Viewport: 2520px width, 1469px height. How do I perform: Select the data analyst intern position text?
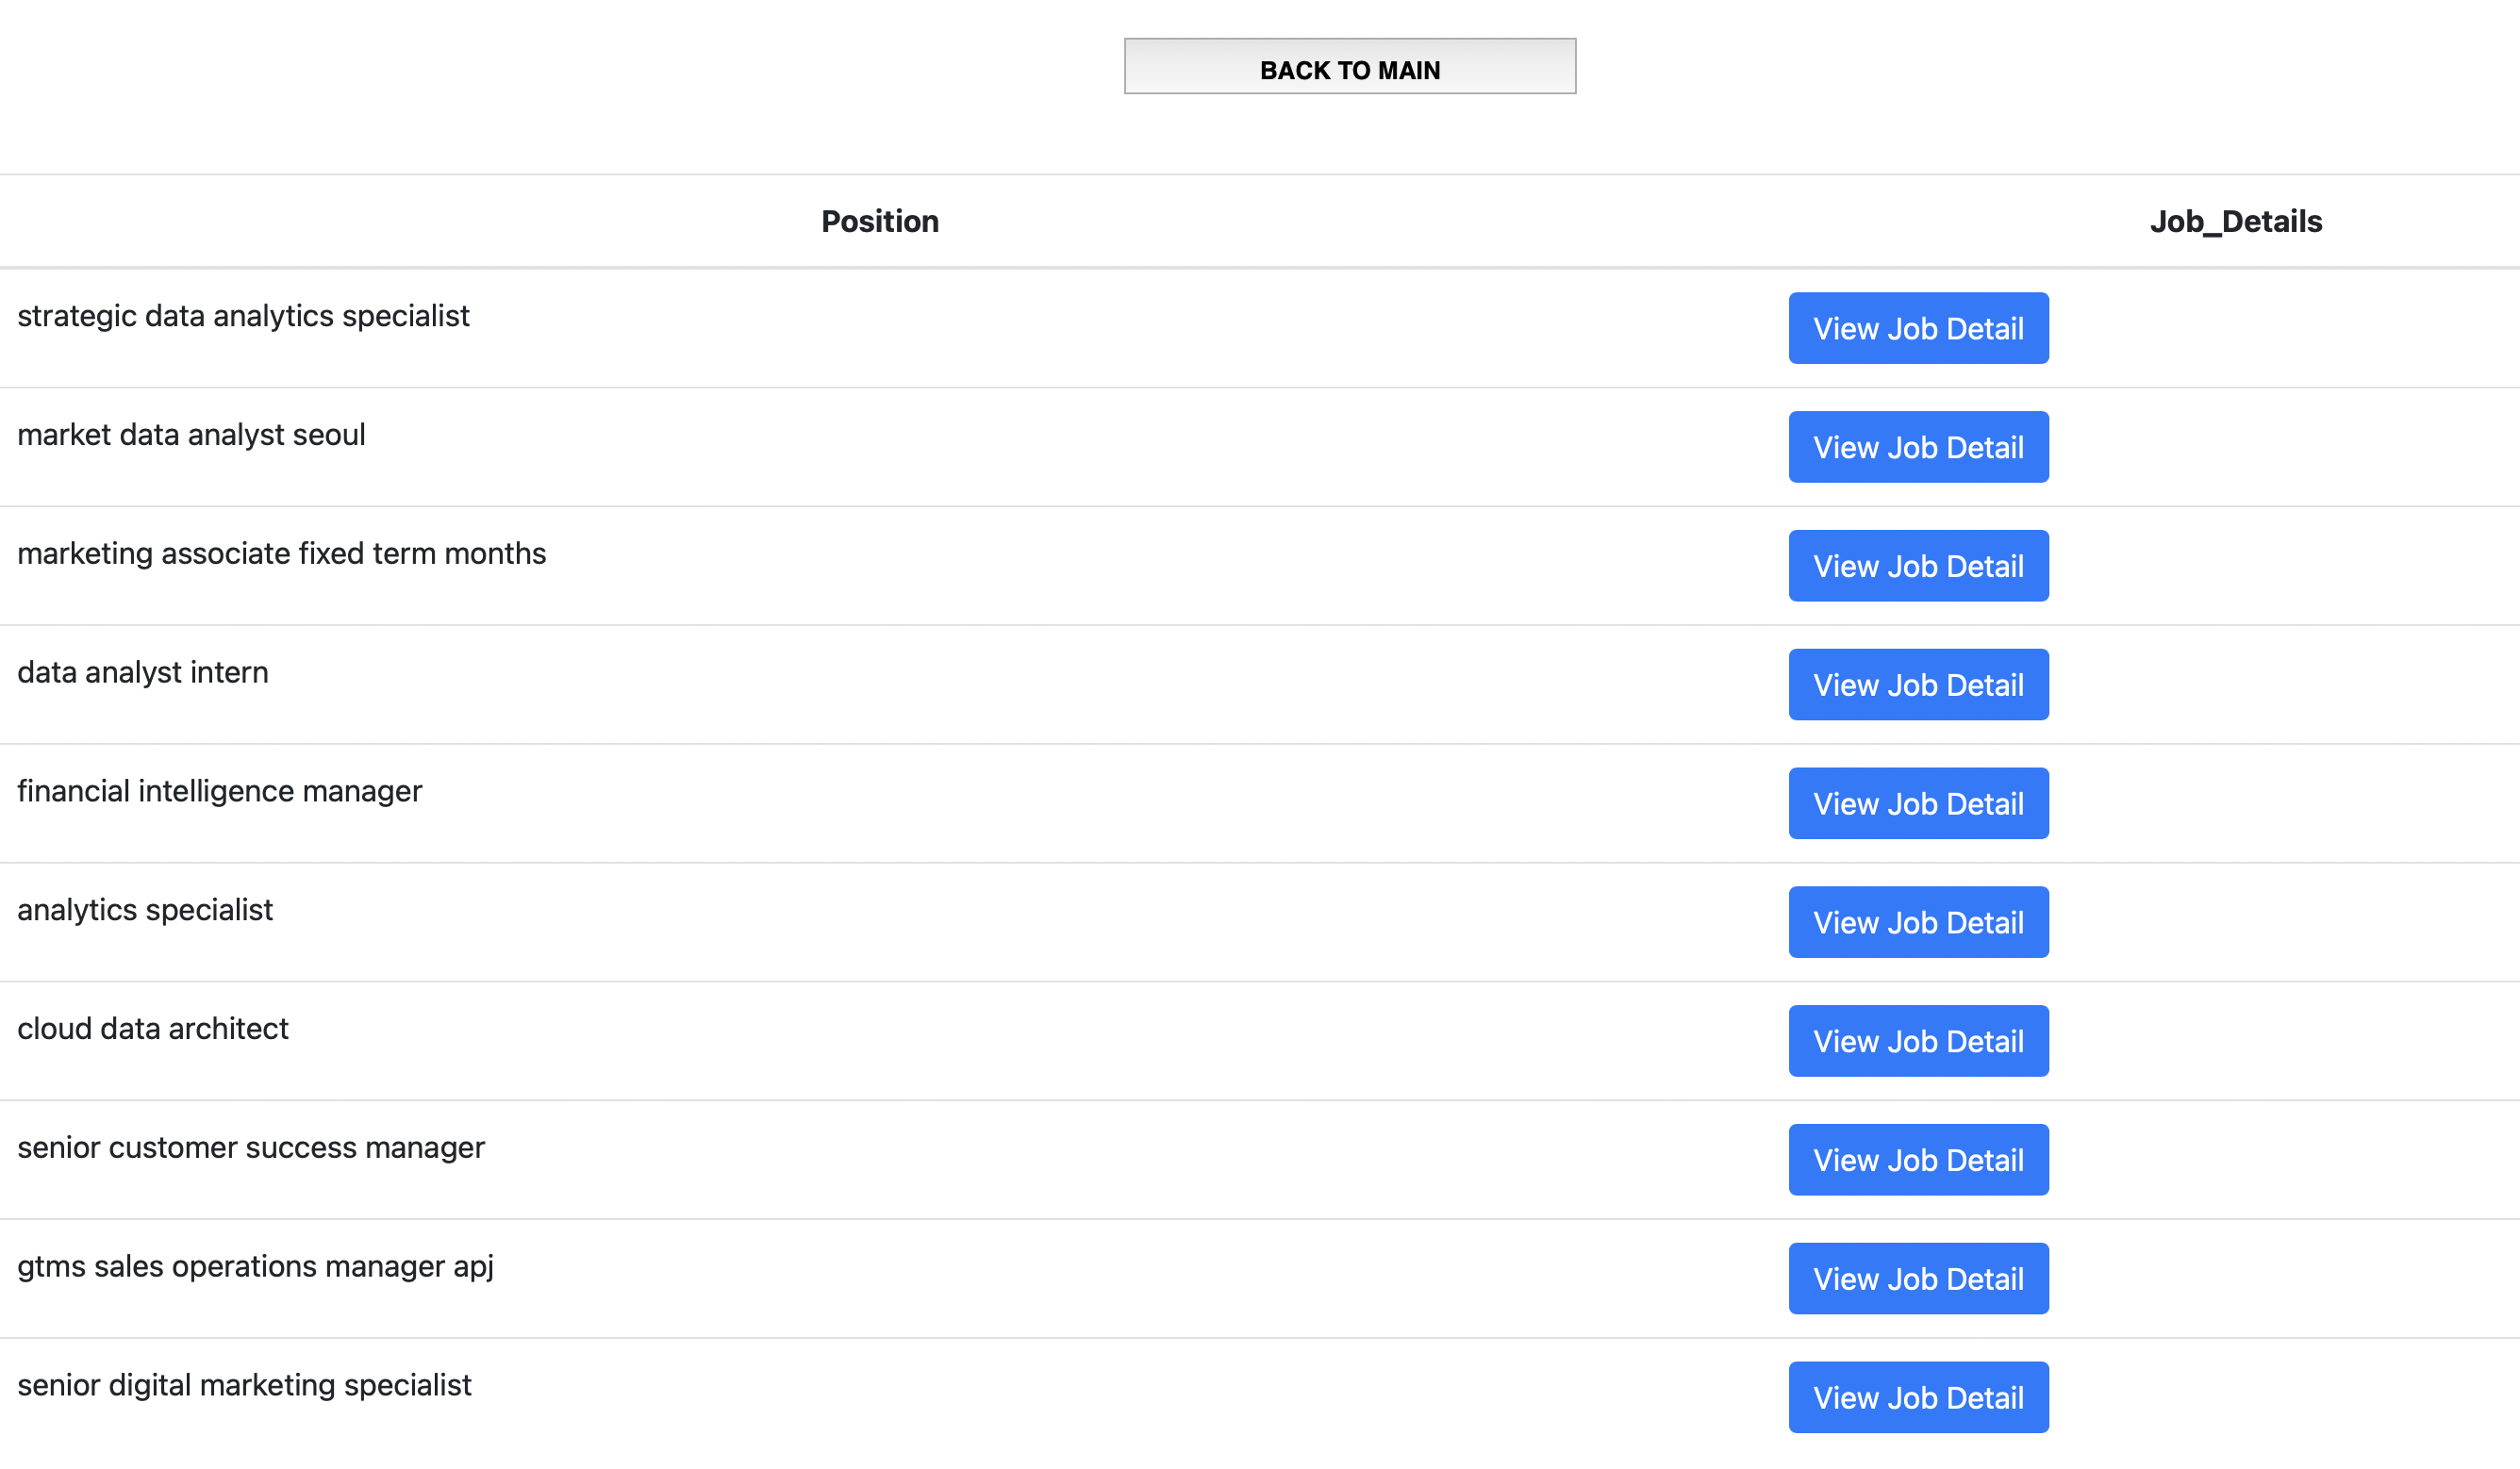click(142, 672)
